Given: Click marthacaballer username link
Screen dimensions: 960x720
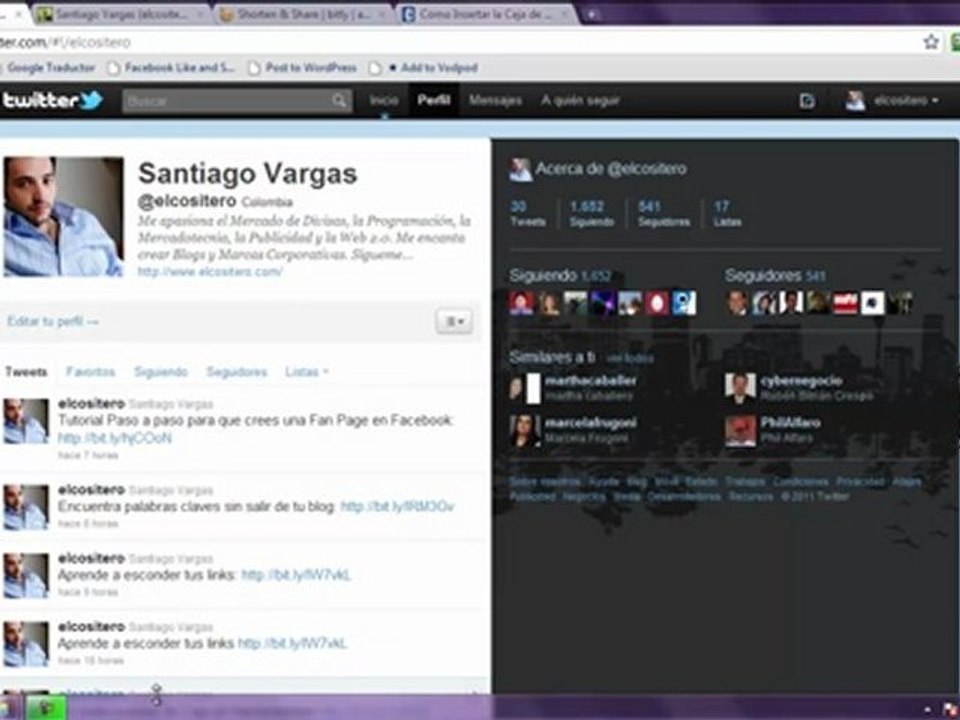Looking at the screenshot, I should [x=591, y=381].
